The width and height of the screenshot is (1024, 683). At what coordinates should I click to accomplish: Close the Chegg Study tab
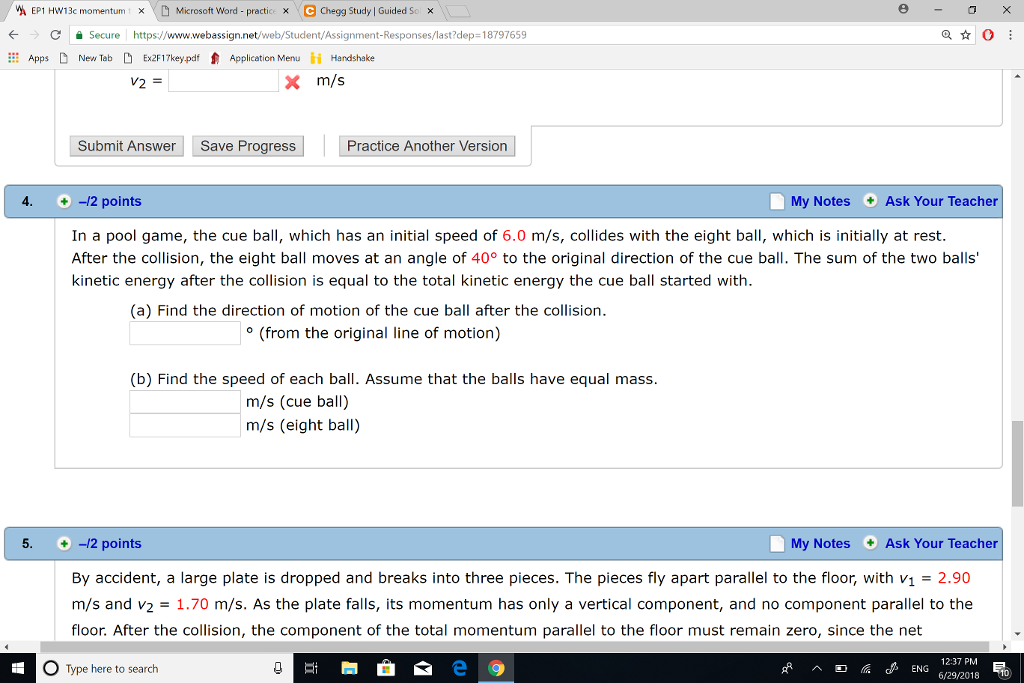(x=430, y=11)
